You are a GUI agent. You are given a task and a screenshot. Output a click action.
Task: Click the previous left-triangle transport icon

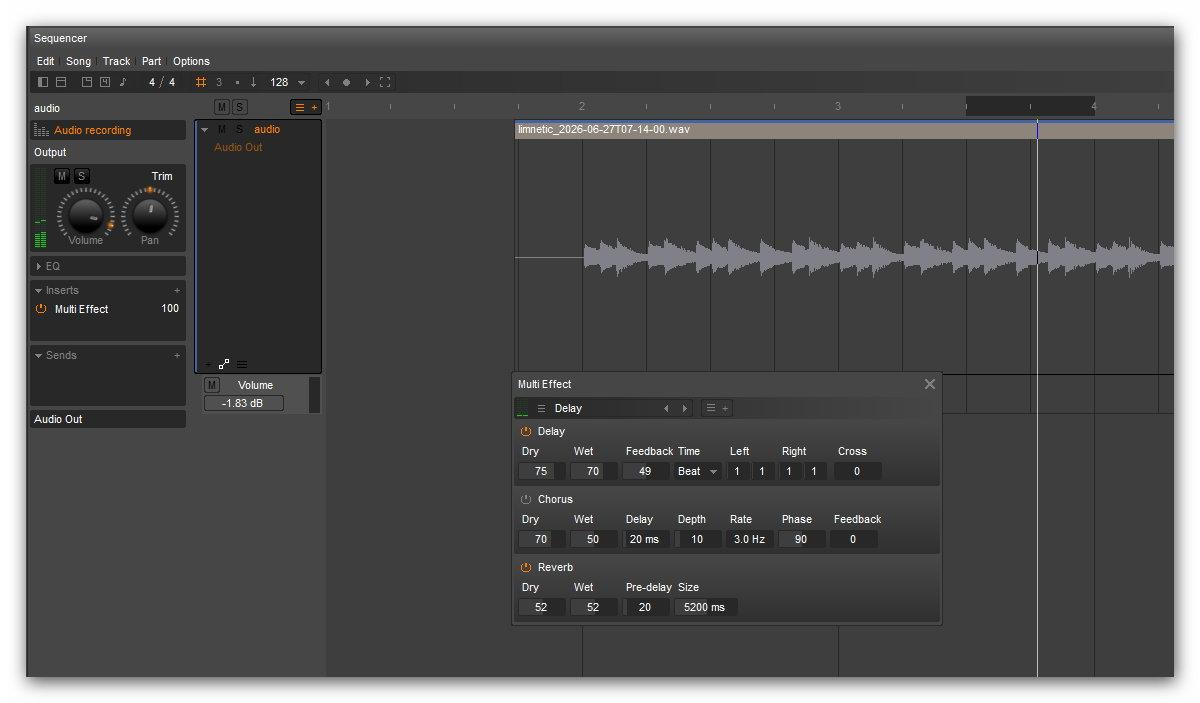327,82
